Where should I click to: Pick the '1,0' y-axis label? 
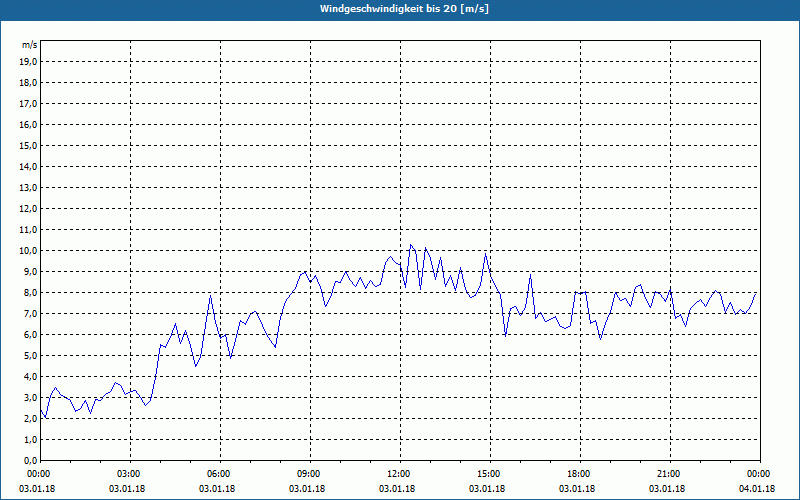(x=30, y=439)
